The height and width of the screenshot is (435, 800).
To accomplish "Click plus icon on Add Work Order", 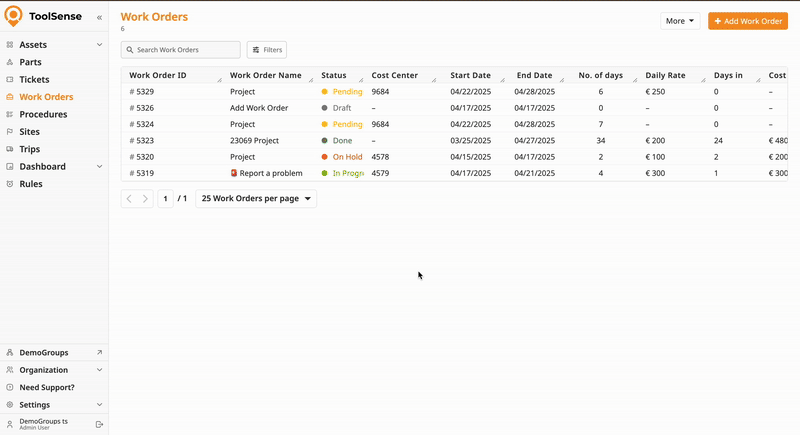I will tap(717, 21).
